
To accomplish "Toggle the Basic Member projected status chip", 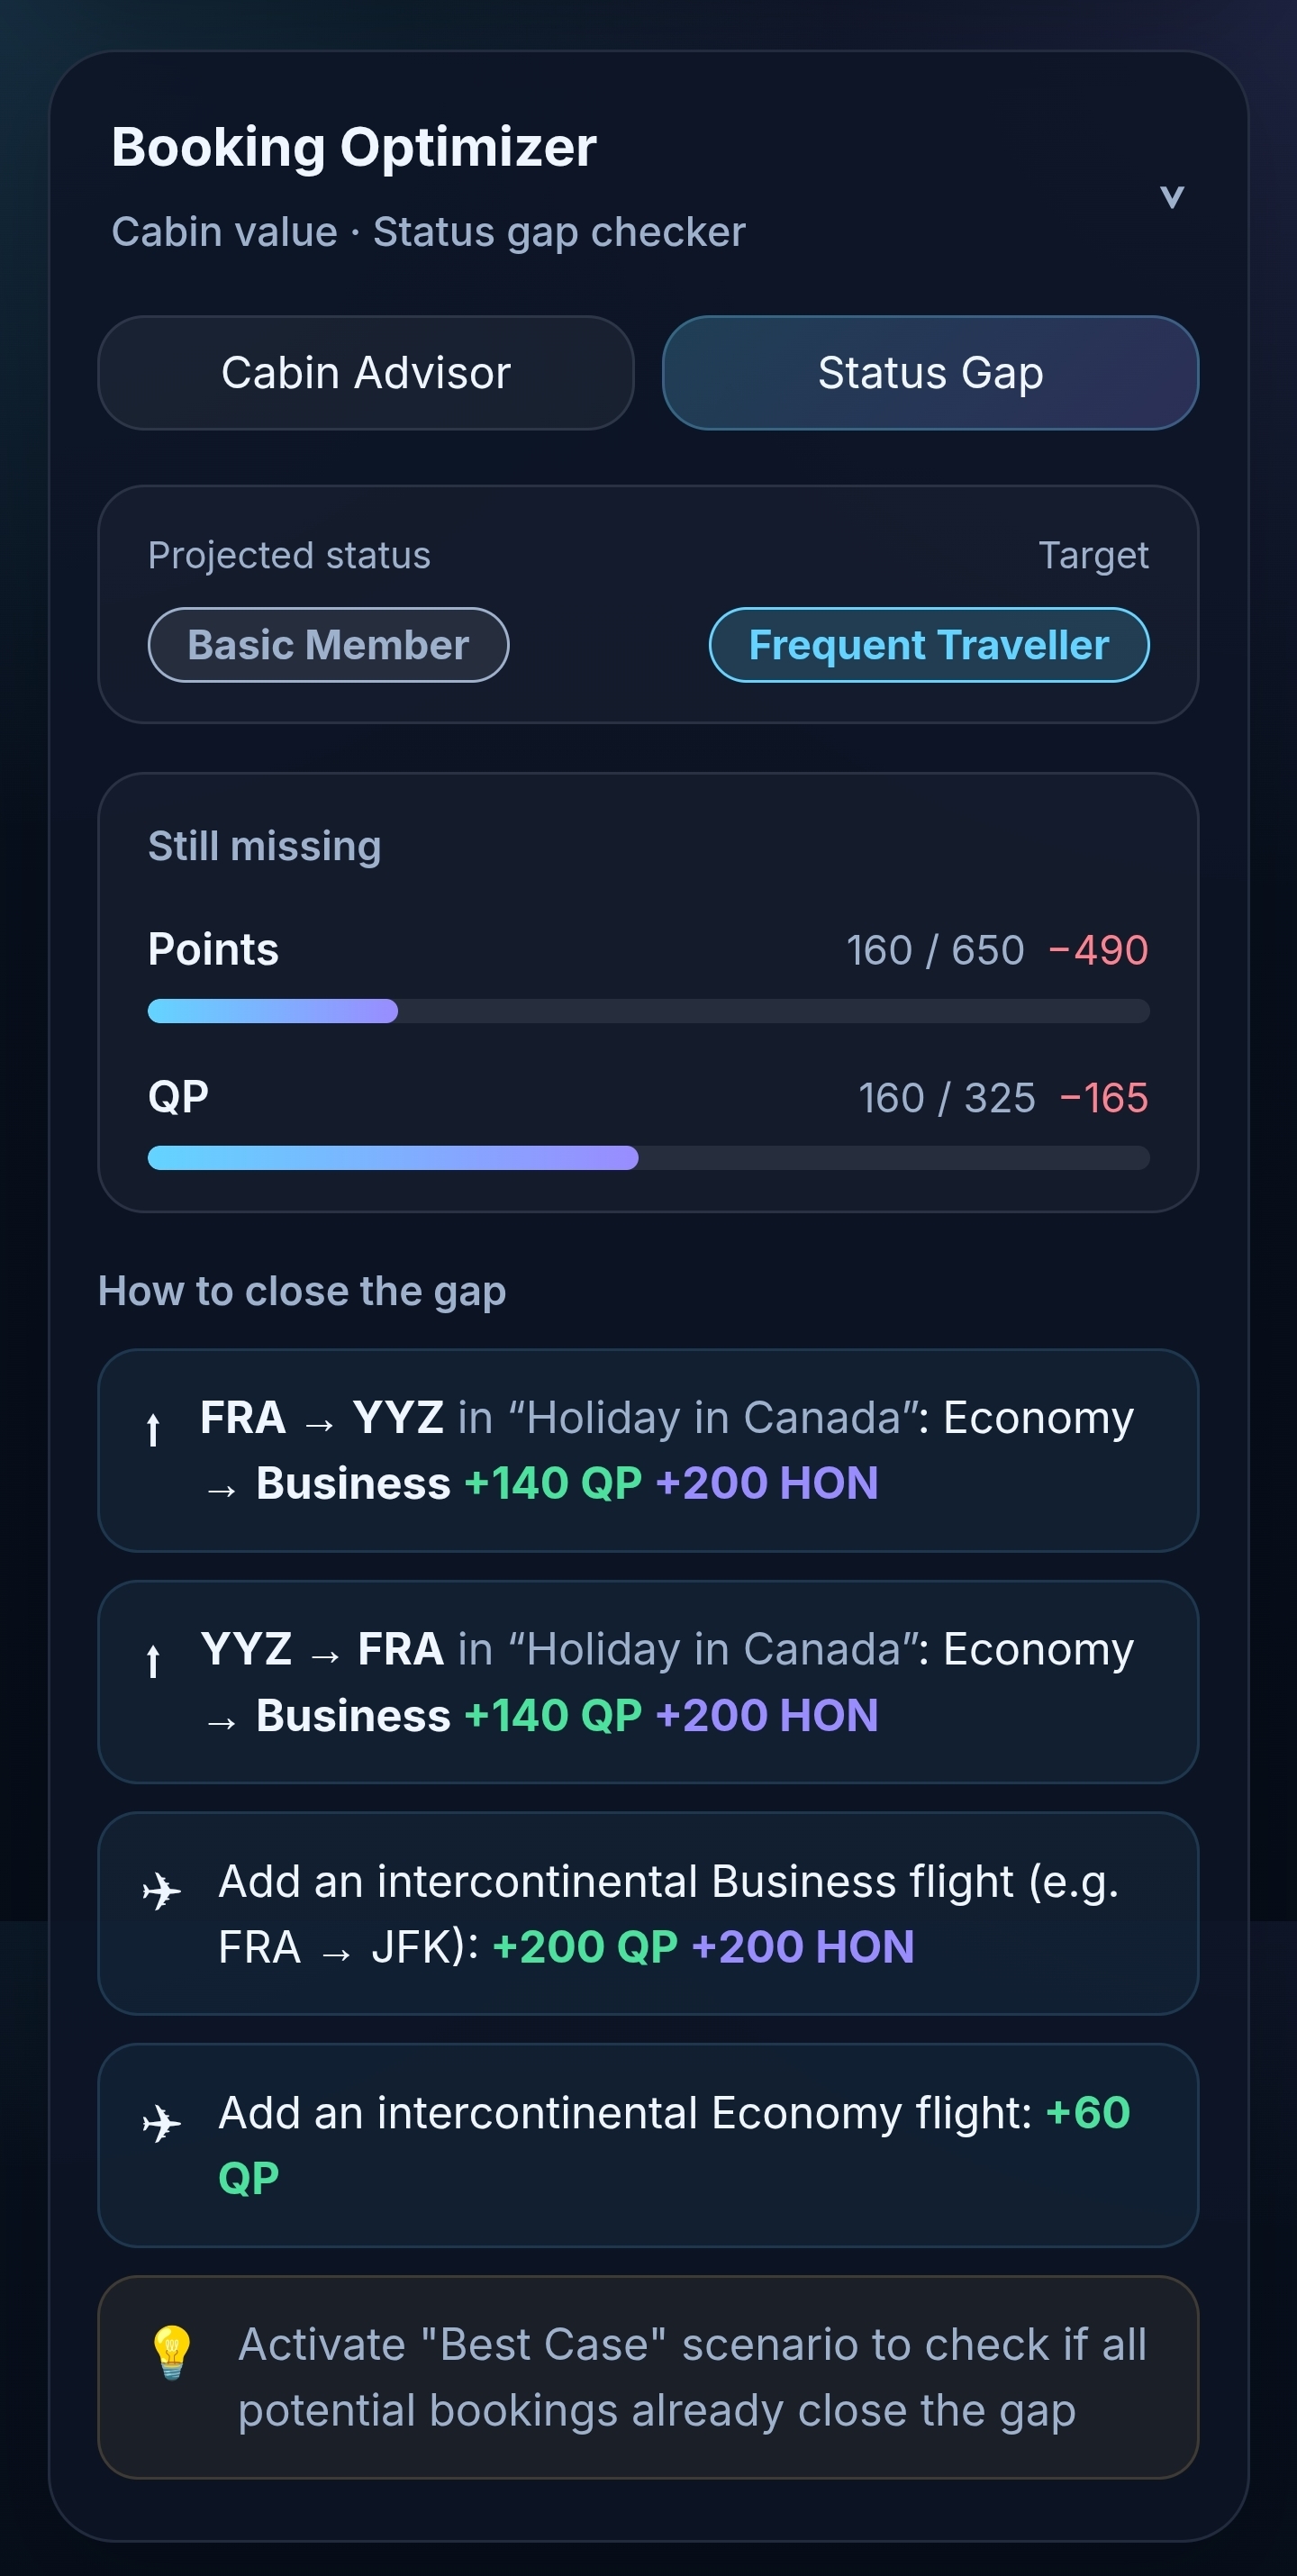I will tap(328, 644).
